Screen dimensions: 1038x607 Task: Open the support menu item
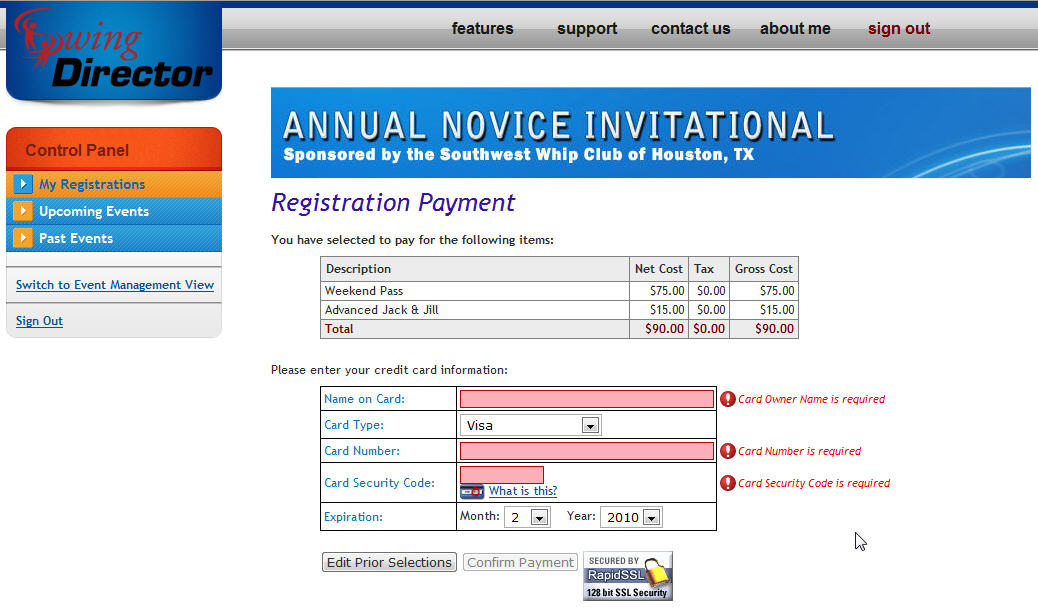click(587, 28)
